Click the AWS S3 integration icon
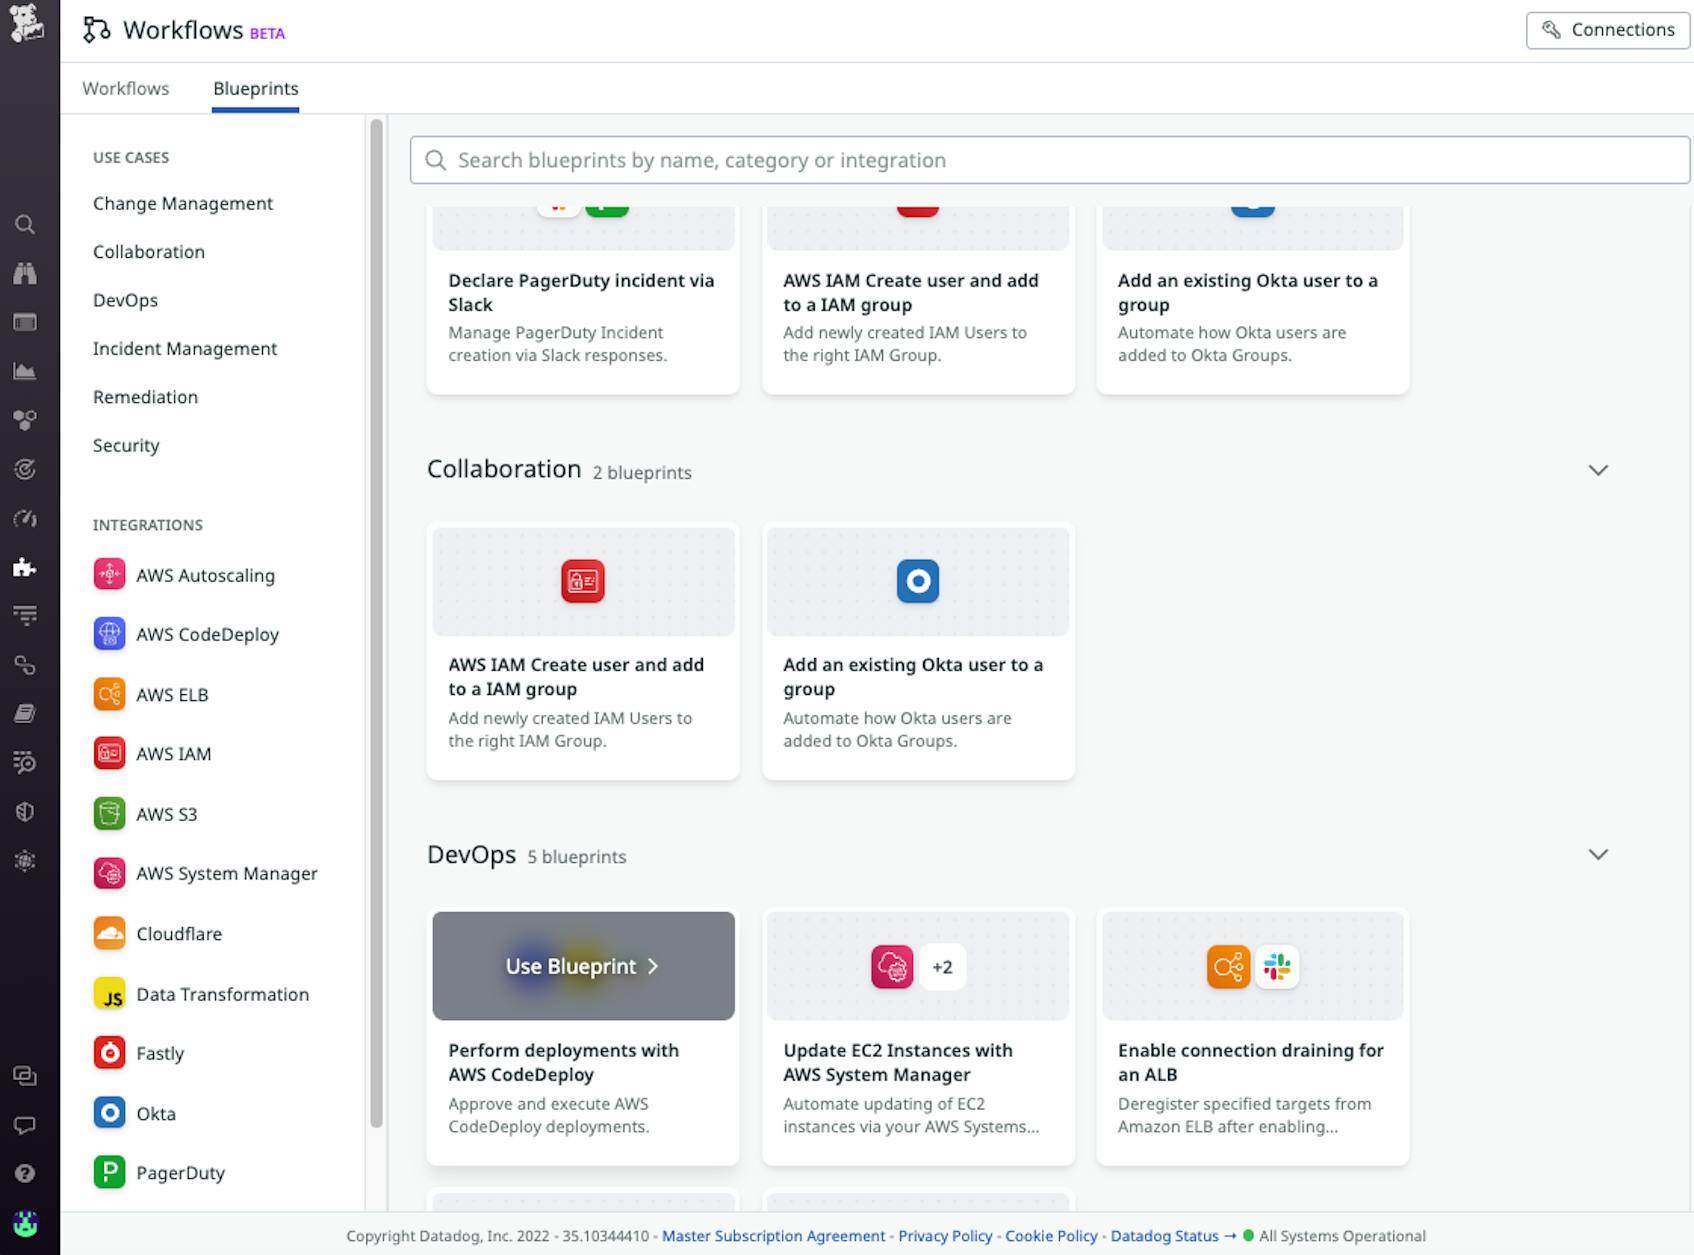The height and width of the screenshot is (1255, 1694). pyautogui.click(x=110, y=813)
